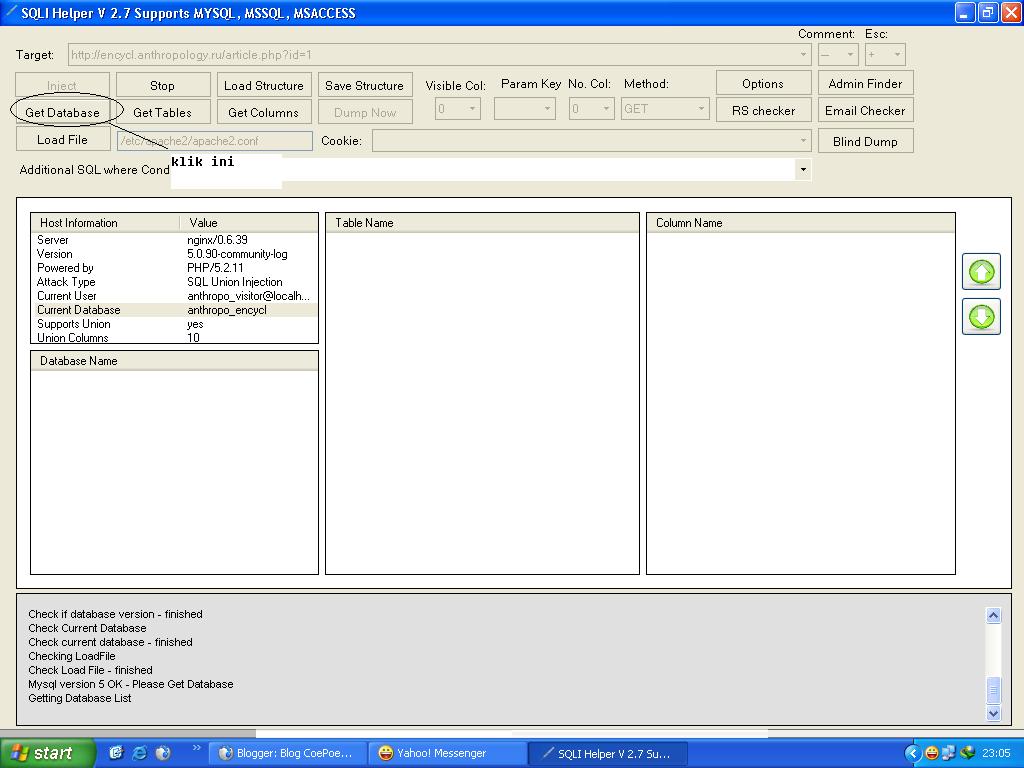The height and width of the screenshot is (768, 1024).
Task: Open the Esc dropdown
Action: (898, 55)
